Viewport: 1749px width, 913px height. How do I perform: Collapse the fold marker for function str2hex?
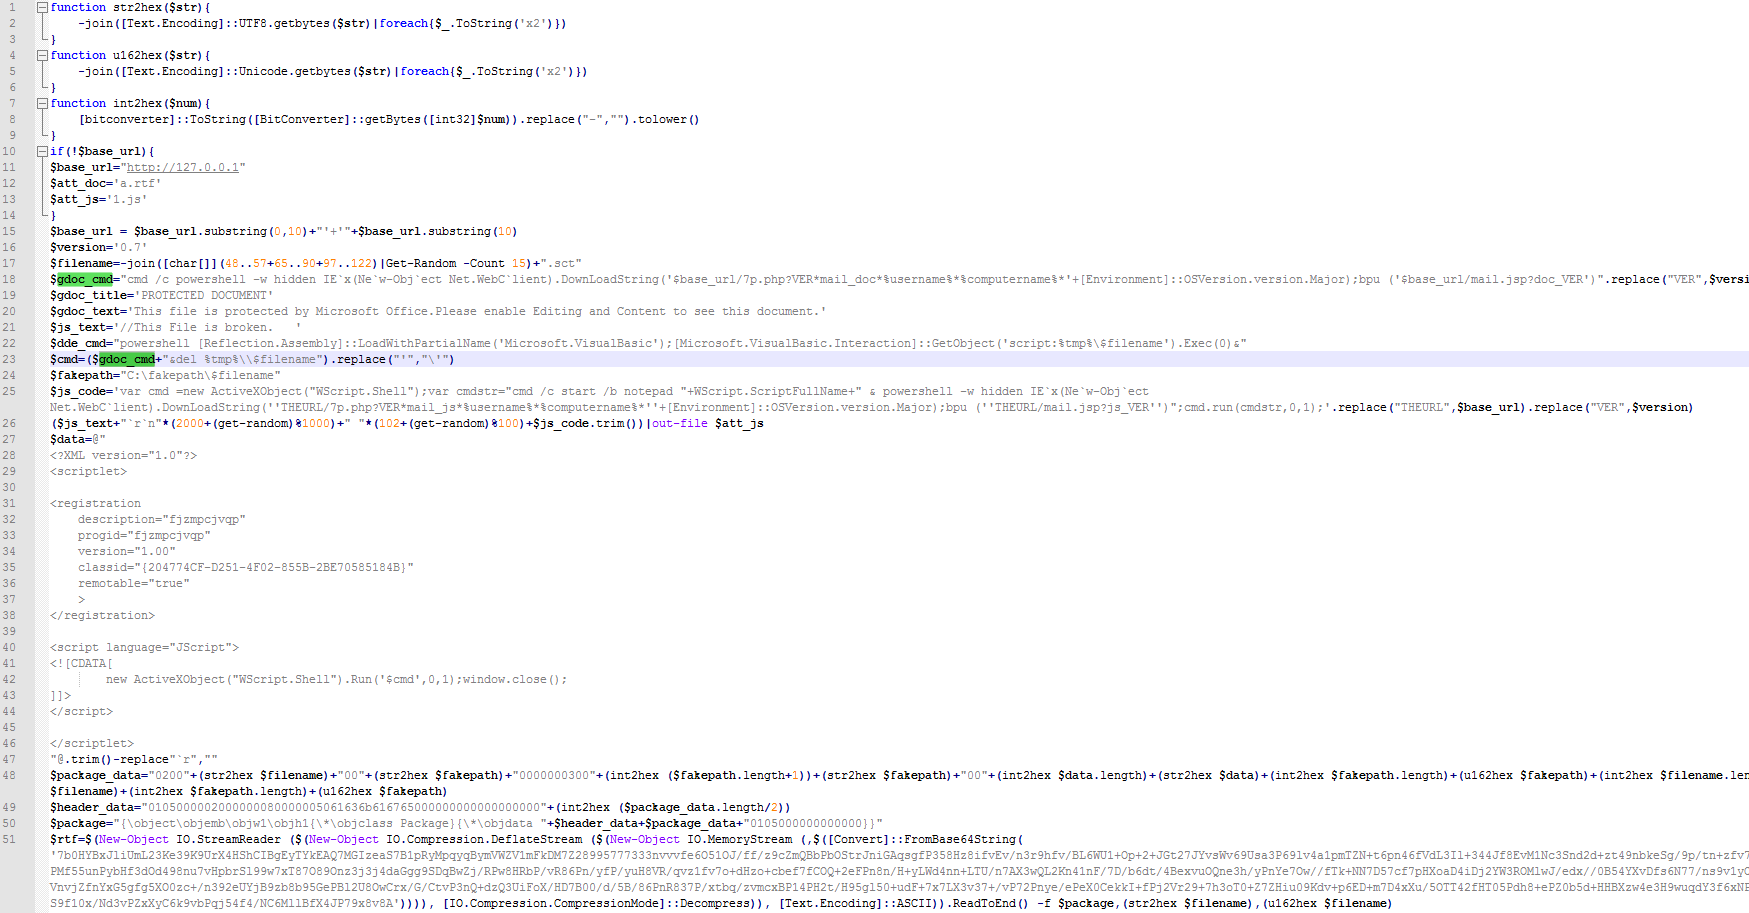tap(42, 7)
